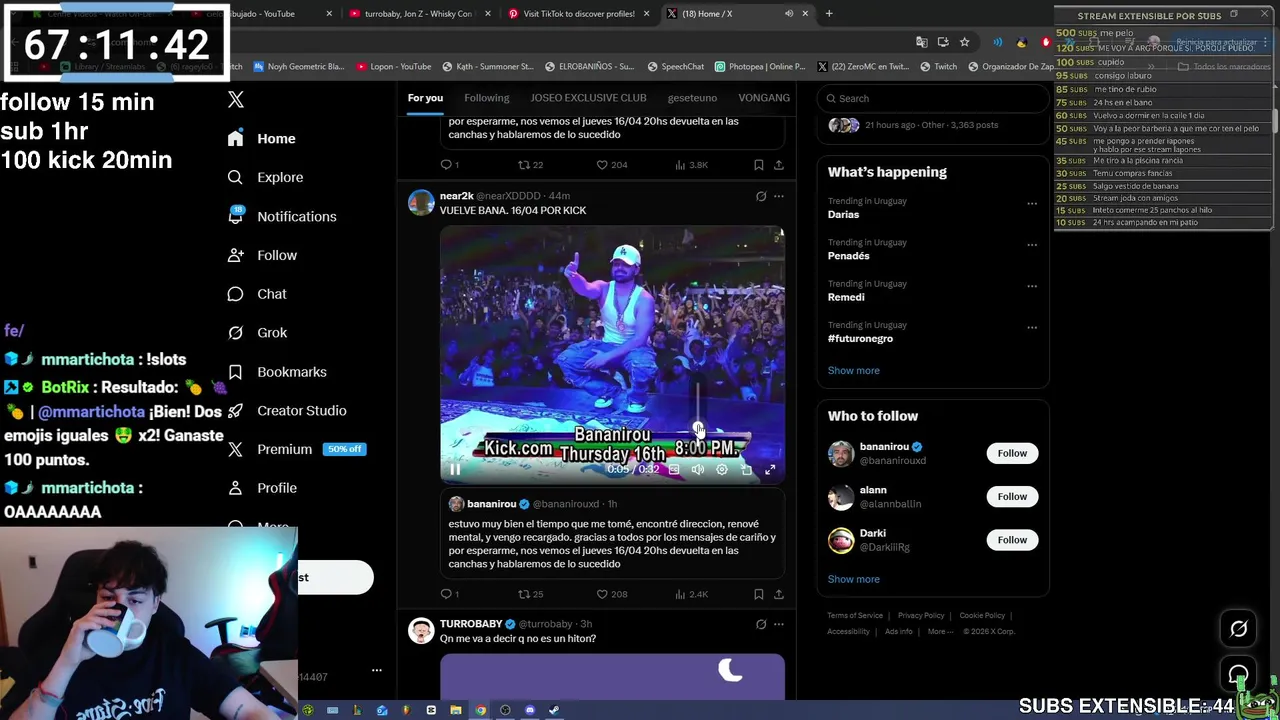Select the For you tab
Image resolution: width=1280 pixels, height=720 pixels.
[425, 98]
